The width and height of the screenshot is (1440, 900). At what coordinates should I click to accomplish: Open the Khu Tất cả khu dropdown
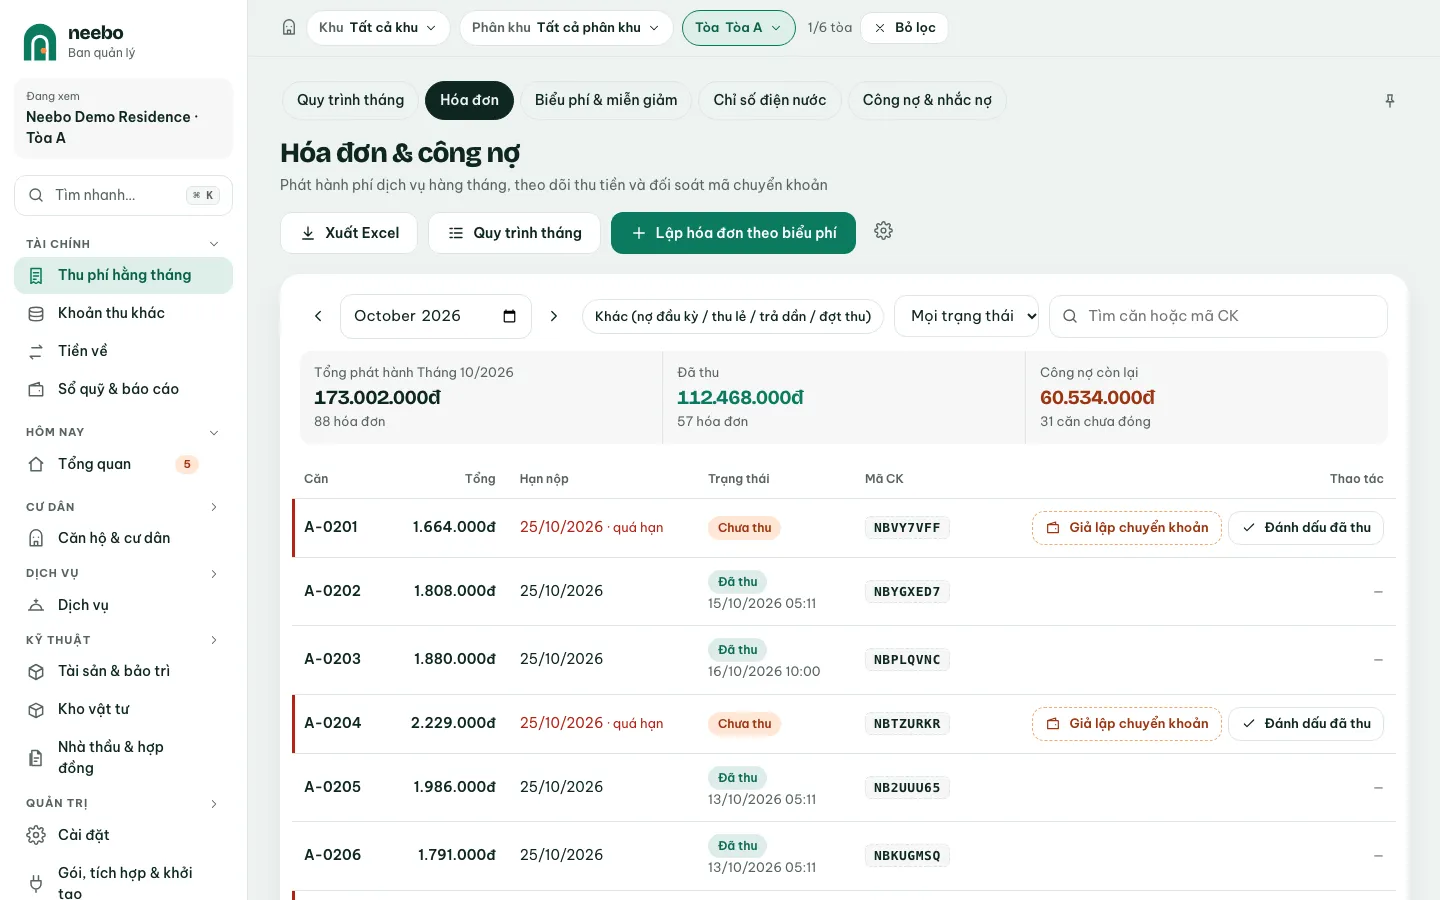(378, 28)
